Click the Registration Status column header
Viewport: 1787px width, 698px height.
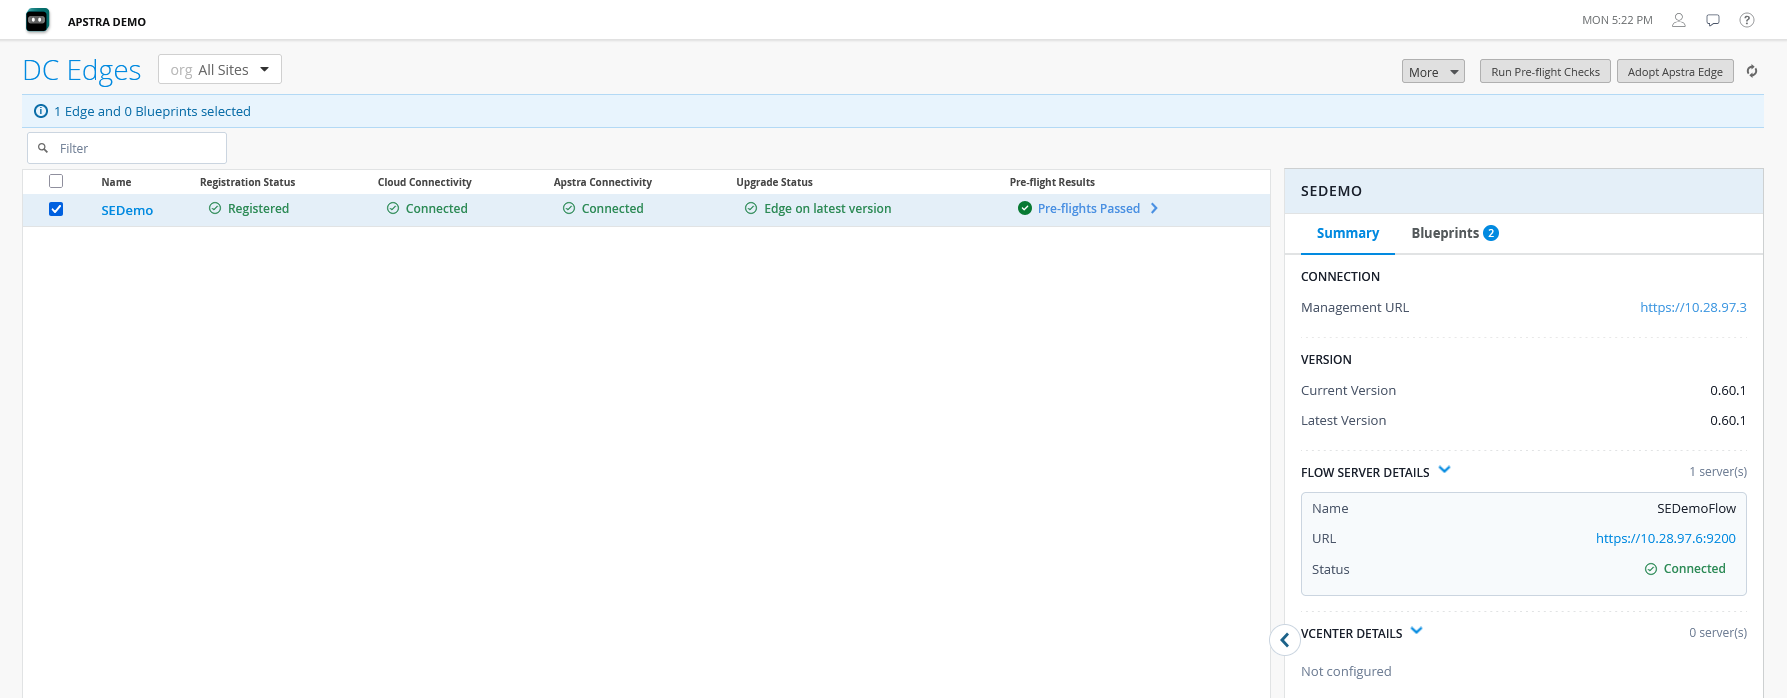click(x=247, y=182)
